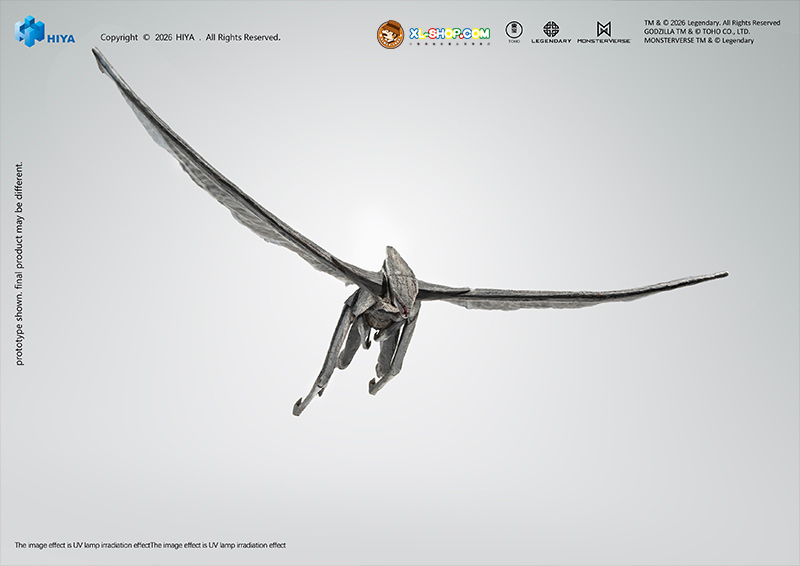The height and width of the screenshot is (566, 800).
Task: Click the XL-Shop cartoon mascot icon
Action: 390,35
